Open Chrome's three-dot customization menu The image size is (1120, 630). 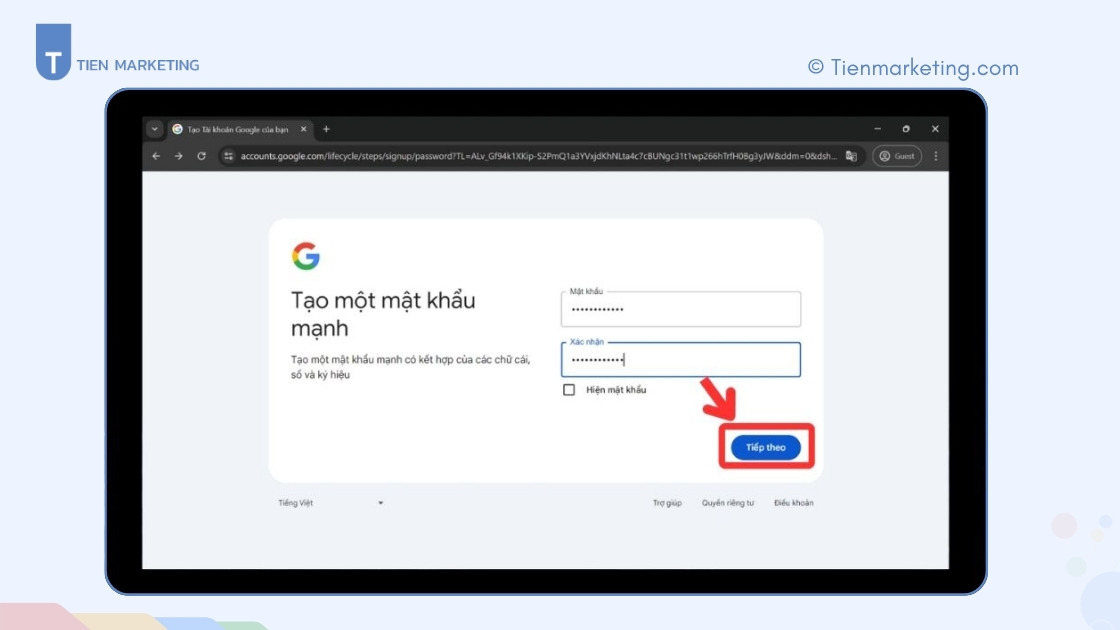point(936,156)
